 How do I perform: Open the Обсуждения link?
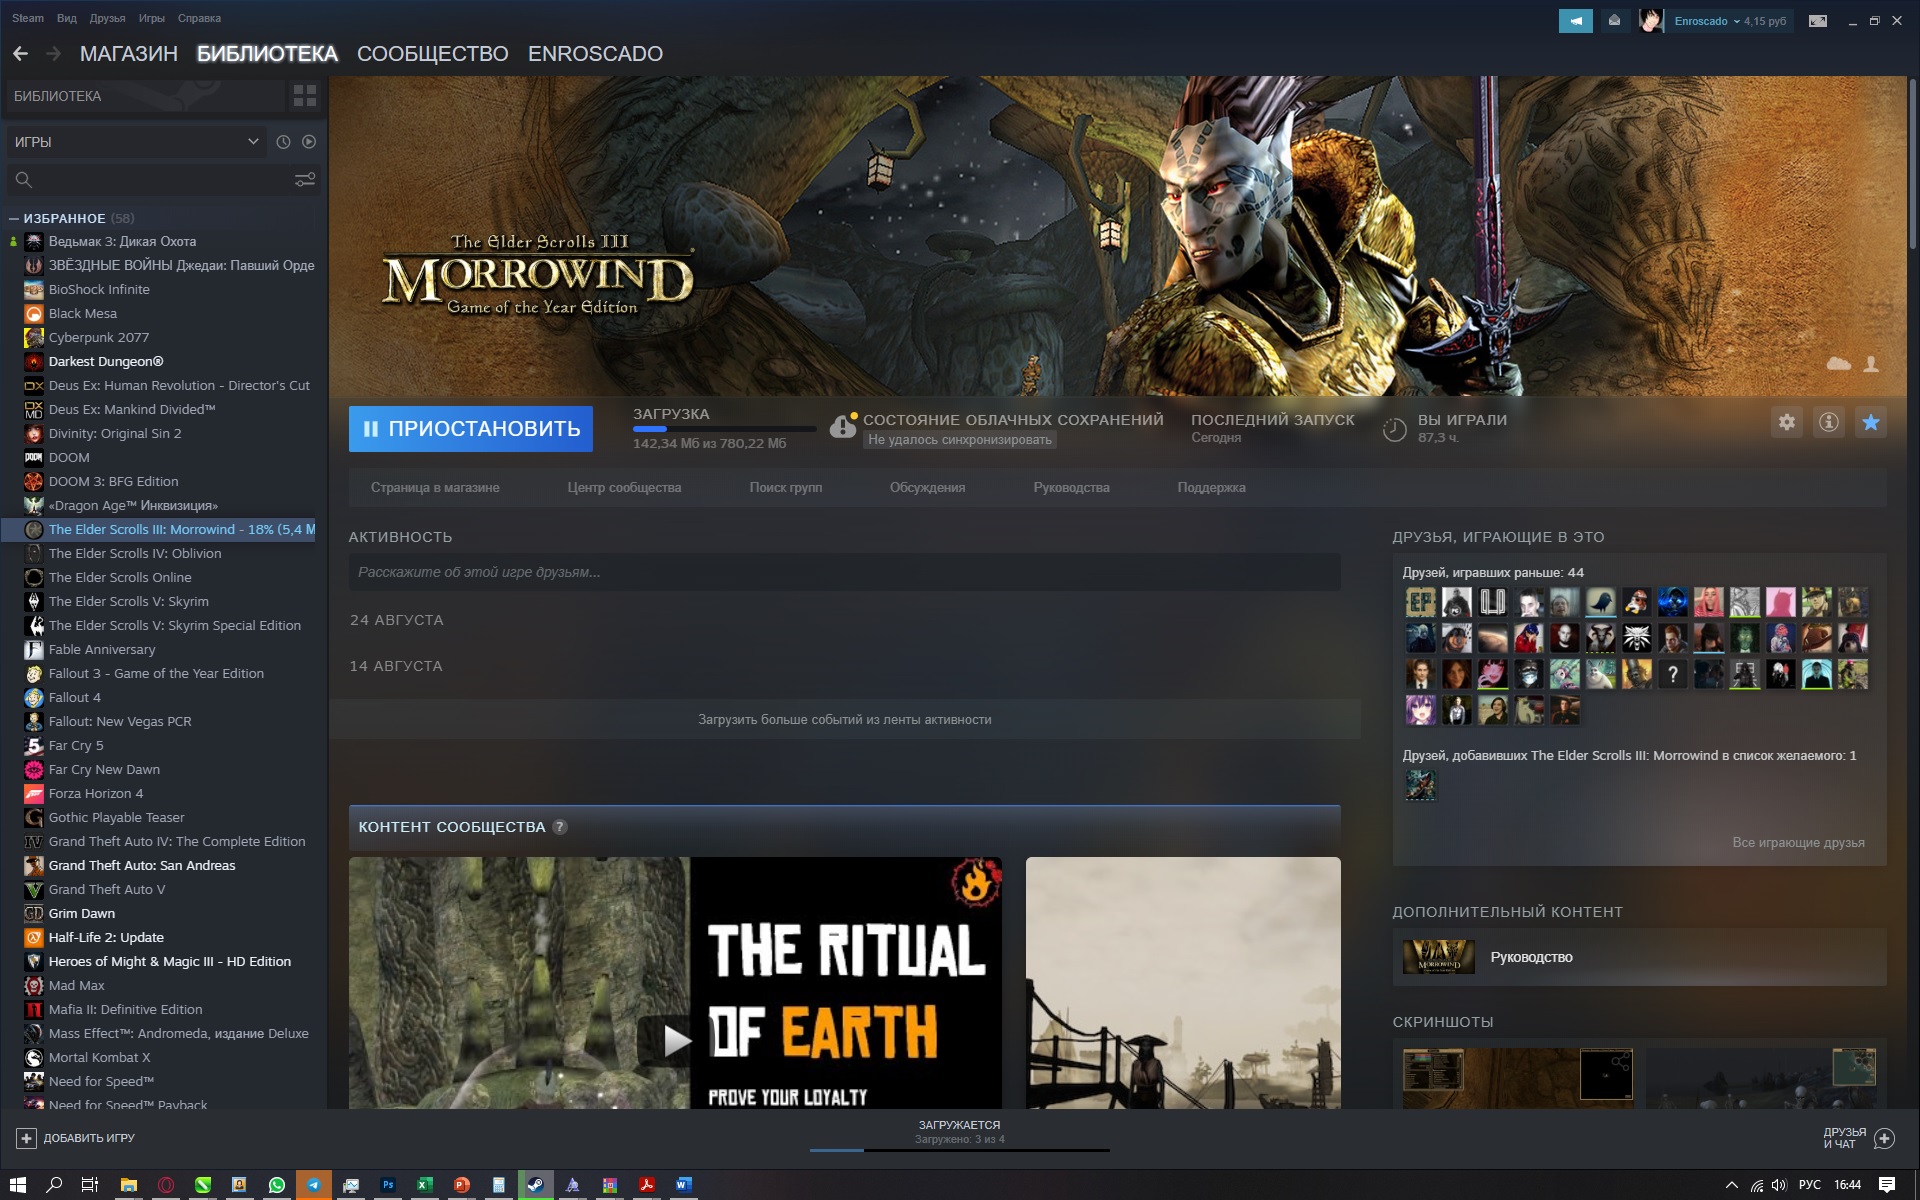point(927,488)
